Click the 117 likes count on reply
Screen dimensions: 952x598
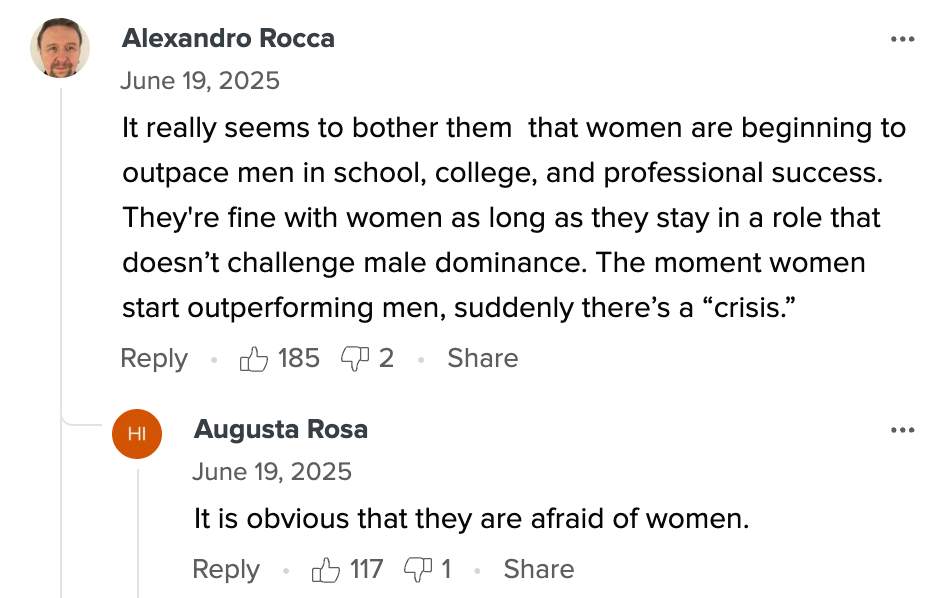pyautogui.click(x=366, y=569)
